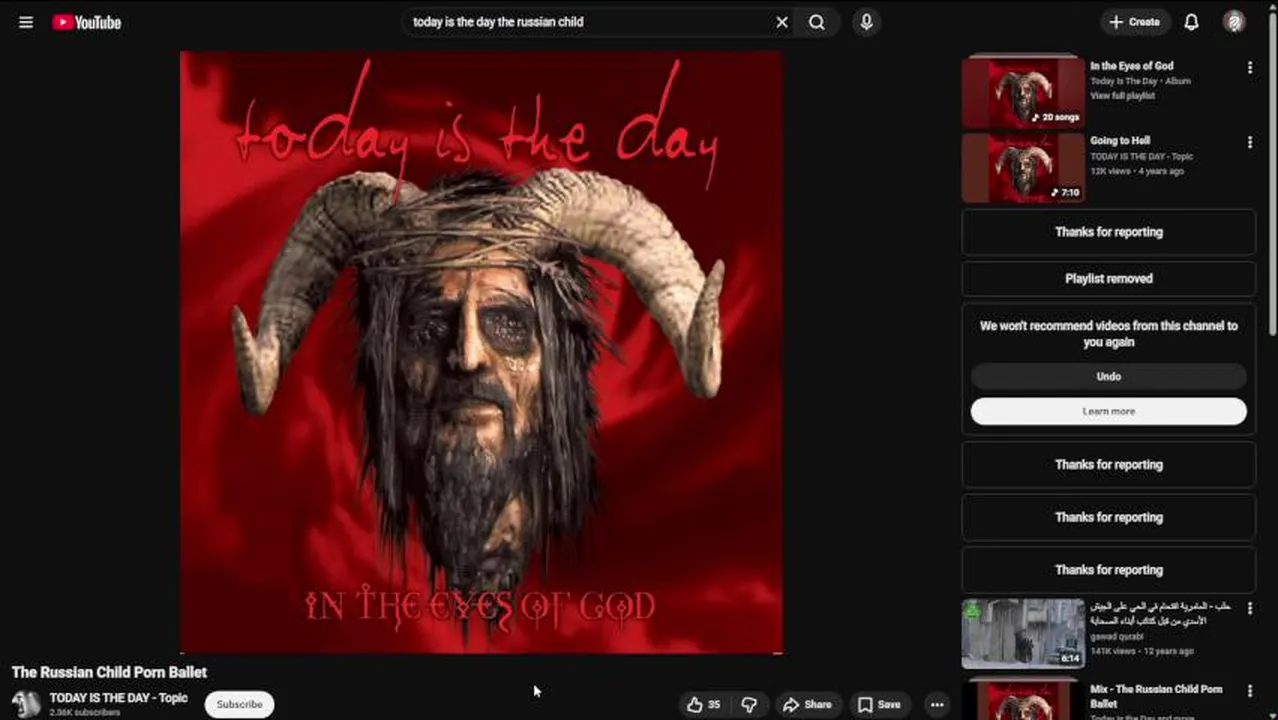Select gawad qurabi channel name
Screen dimensions: 1278x720
(1115, 636)
